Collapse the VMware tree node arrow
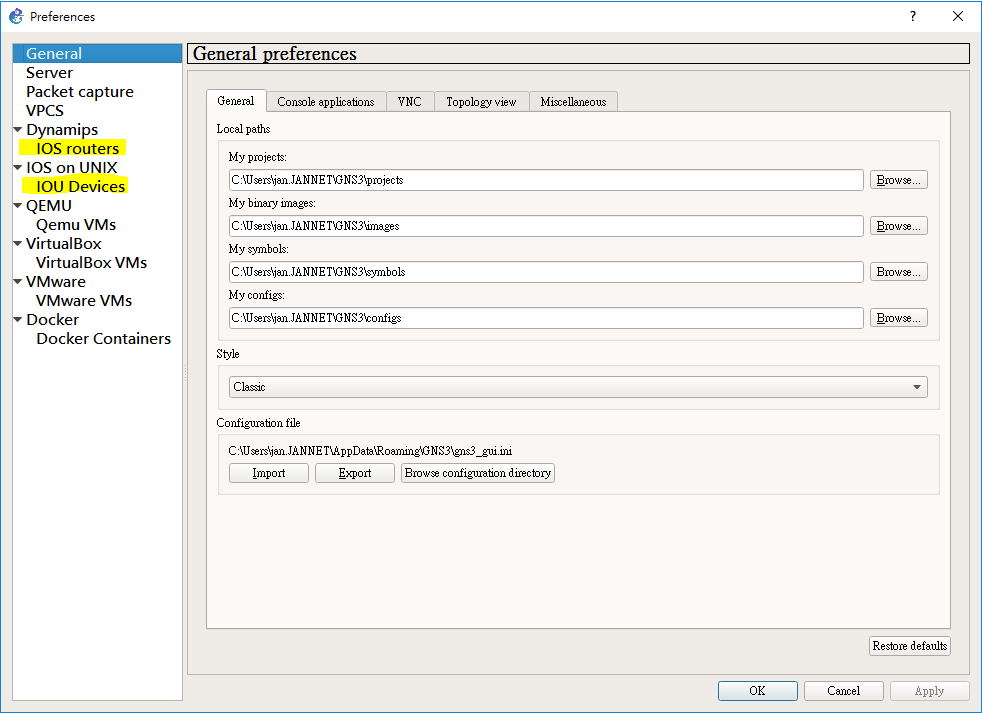 click(x=18, y=281)
